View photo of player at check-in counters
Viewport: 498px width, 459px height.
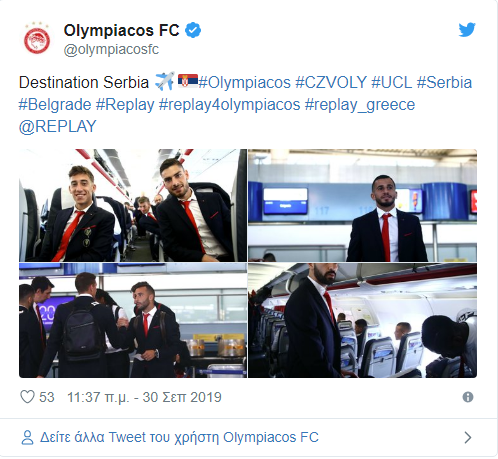click(x=362, y=205)
